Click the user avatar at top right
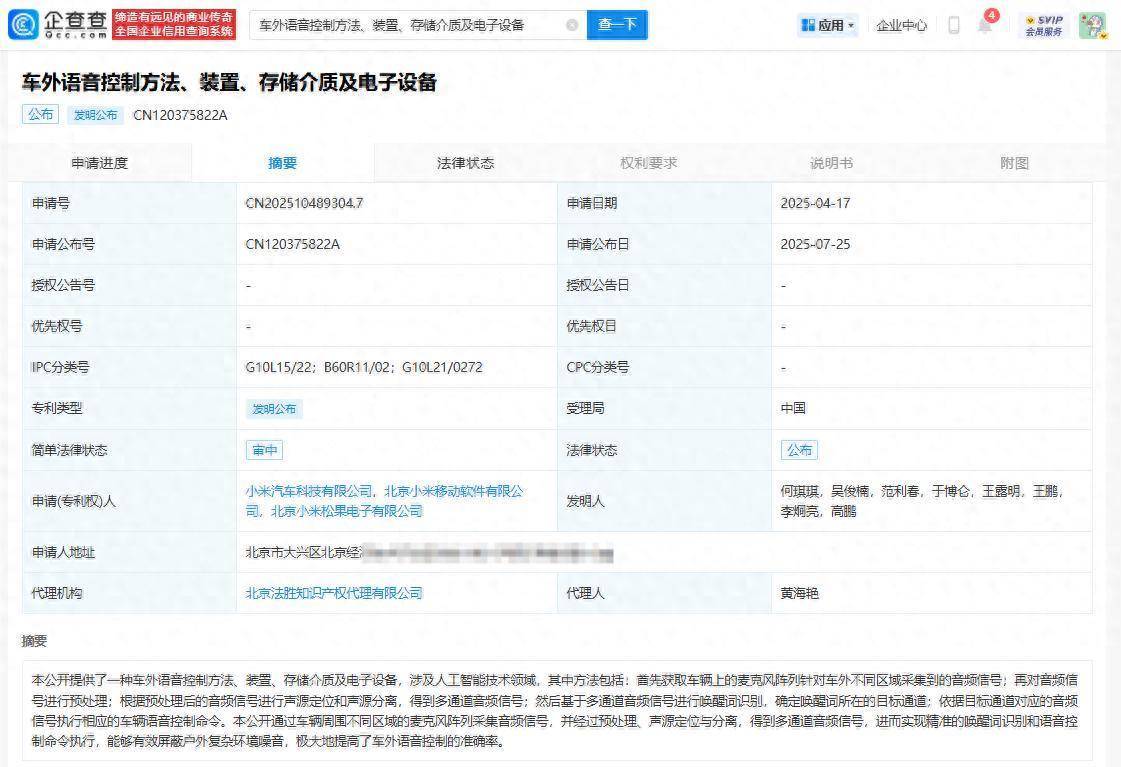The height and width of the screenshot is (767, 1121). pyautogui.click(x=1092, y=24)
